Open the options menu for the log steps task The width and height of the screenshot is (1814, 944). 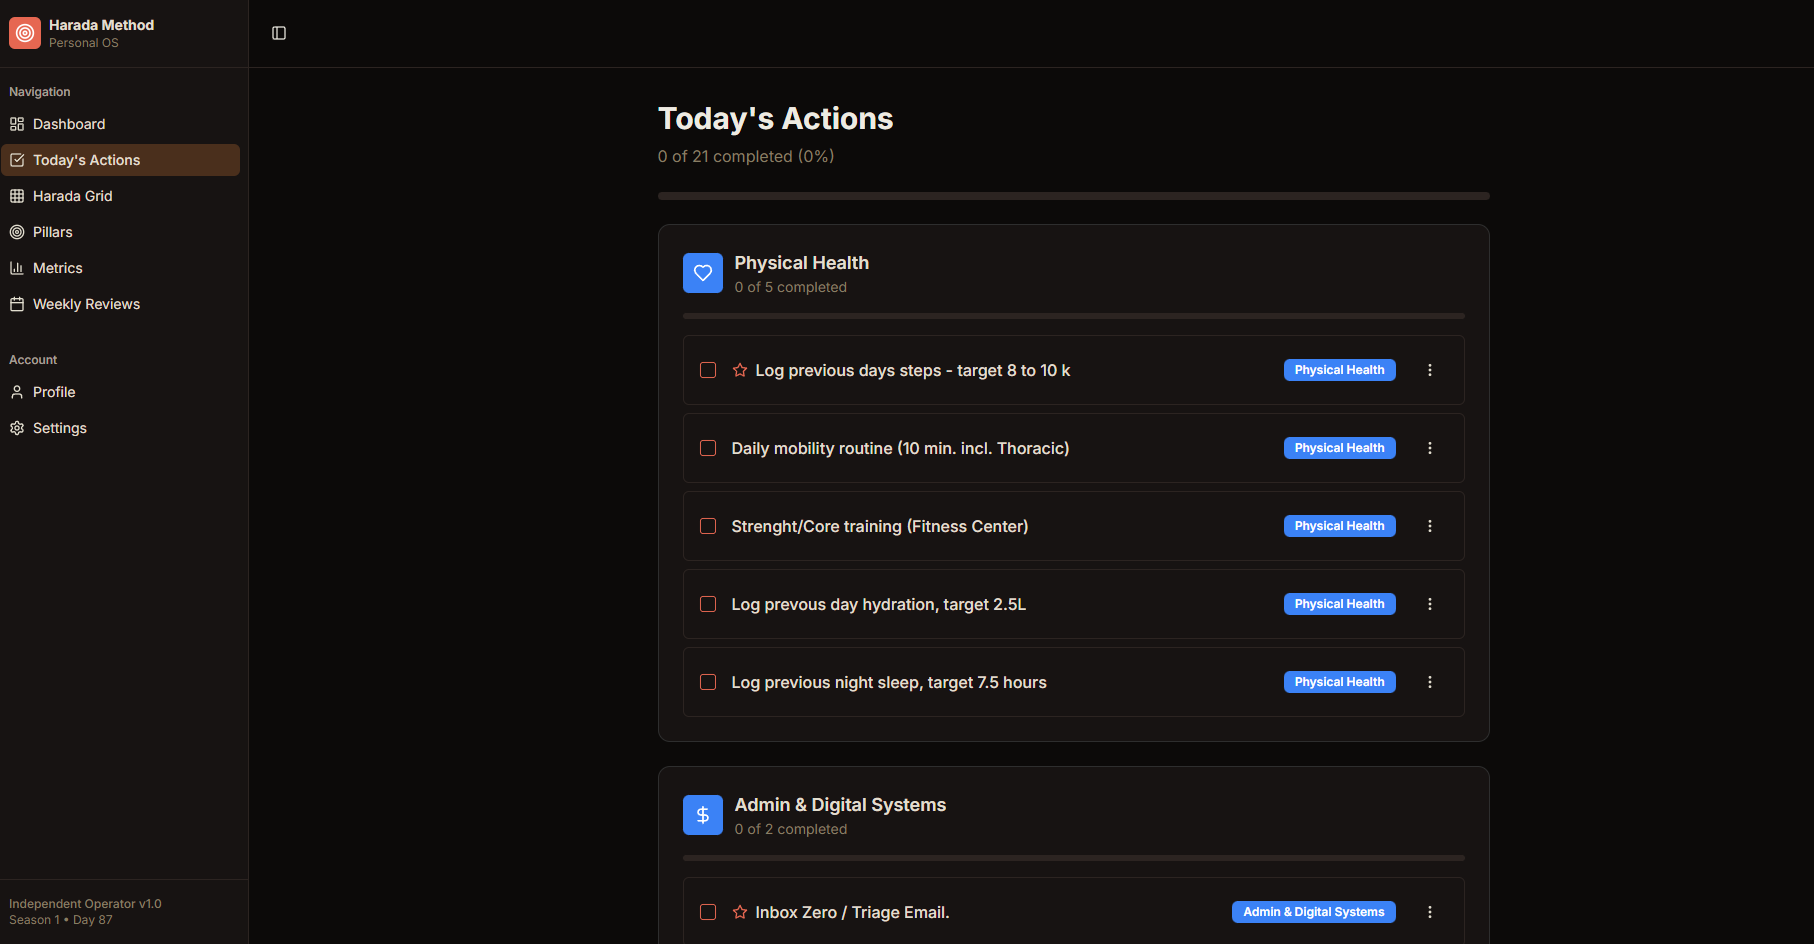[x=1430, y=370]
